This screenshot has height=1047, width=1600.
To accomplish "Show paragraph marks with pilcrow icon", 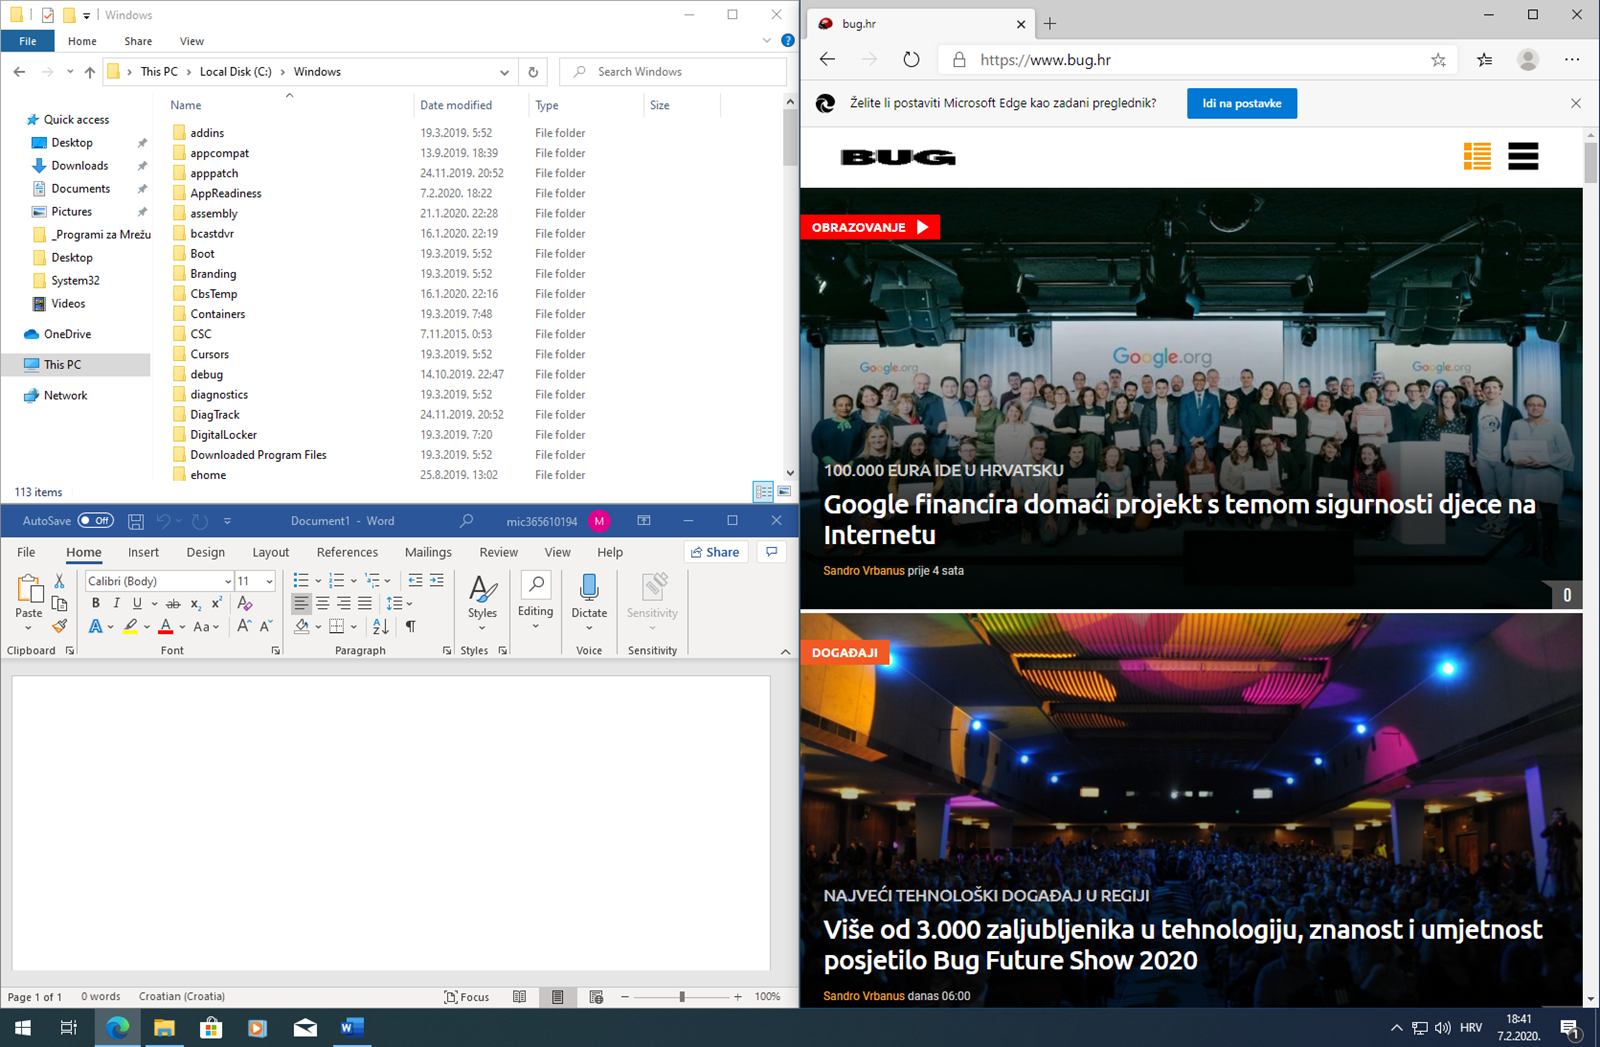I will pos(410,627).
